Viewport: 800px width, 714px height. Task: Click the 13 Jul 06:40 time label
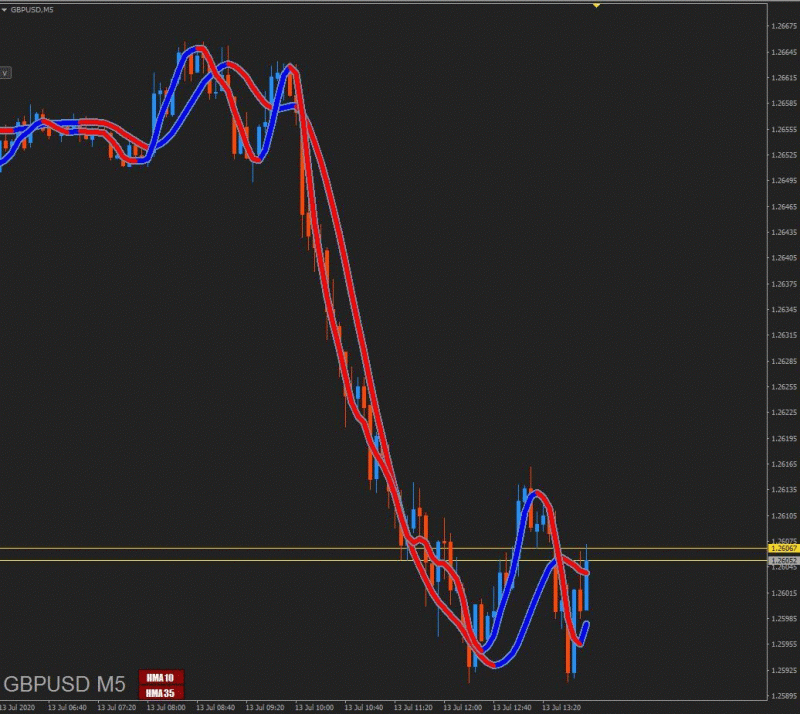pyautogui.click(x=67, y=707)
